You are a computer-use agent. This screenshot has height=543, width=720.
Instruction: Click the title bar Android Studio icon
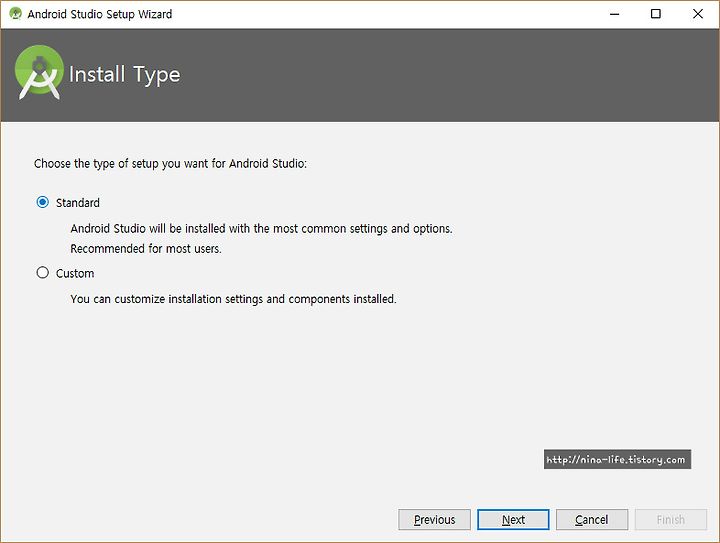click(x=15, y=14)
